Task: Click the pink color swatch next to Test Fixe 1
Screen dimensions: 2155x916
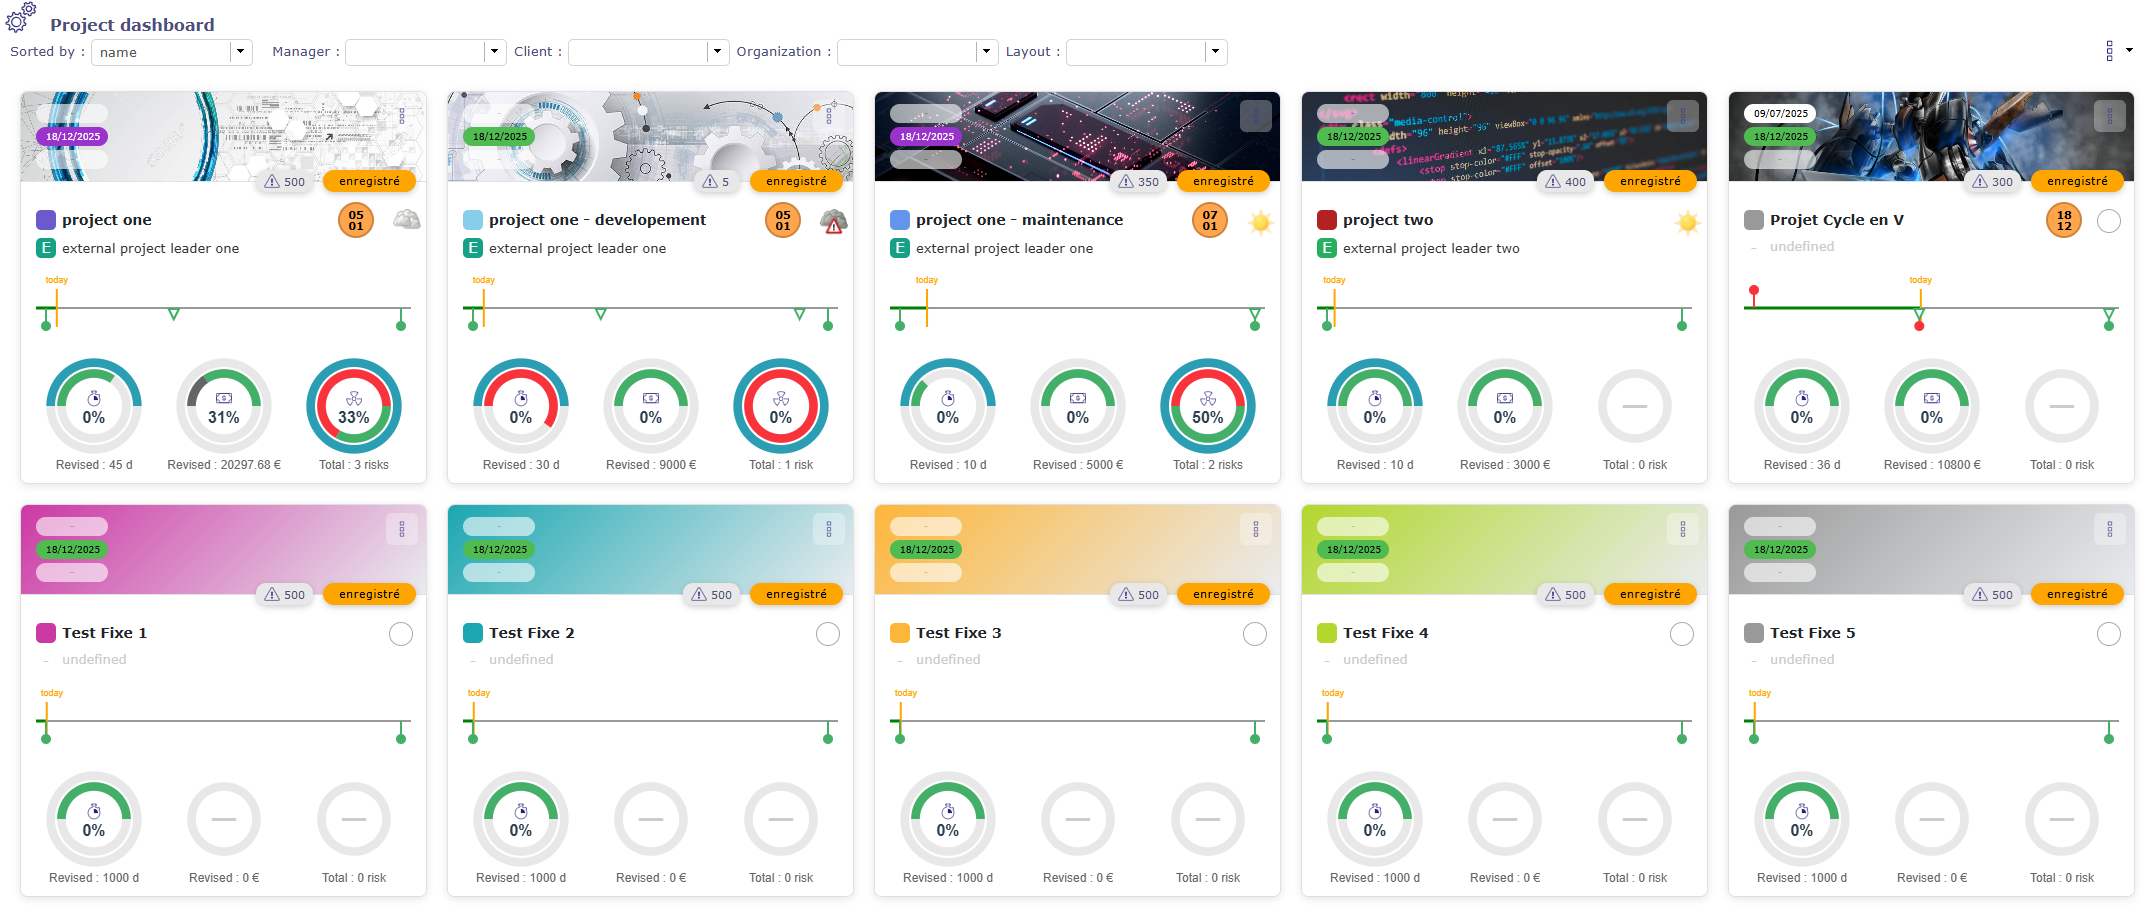Action: (44, 632)
